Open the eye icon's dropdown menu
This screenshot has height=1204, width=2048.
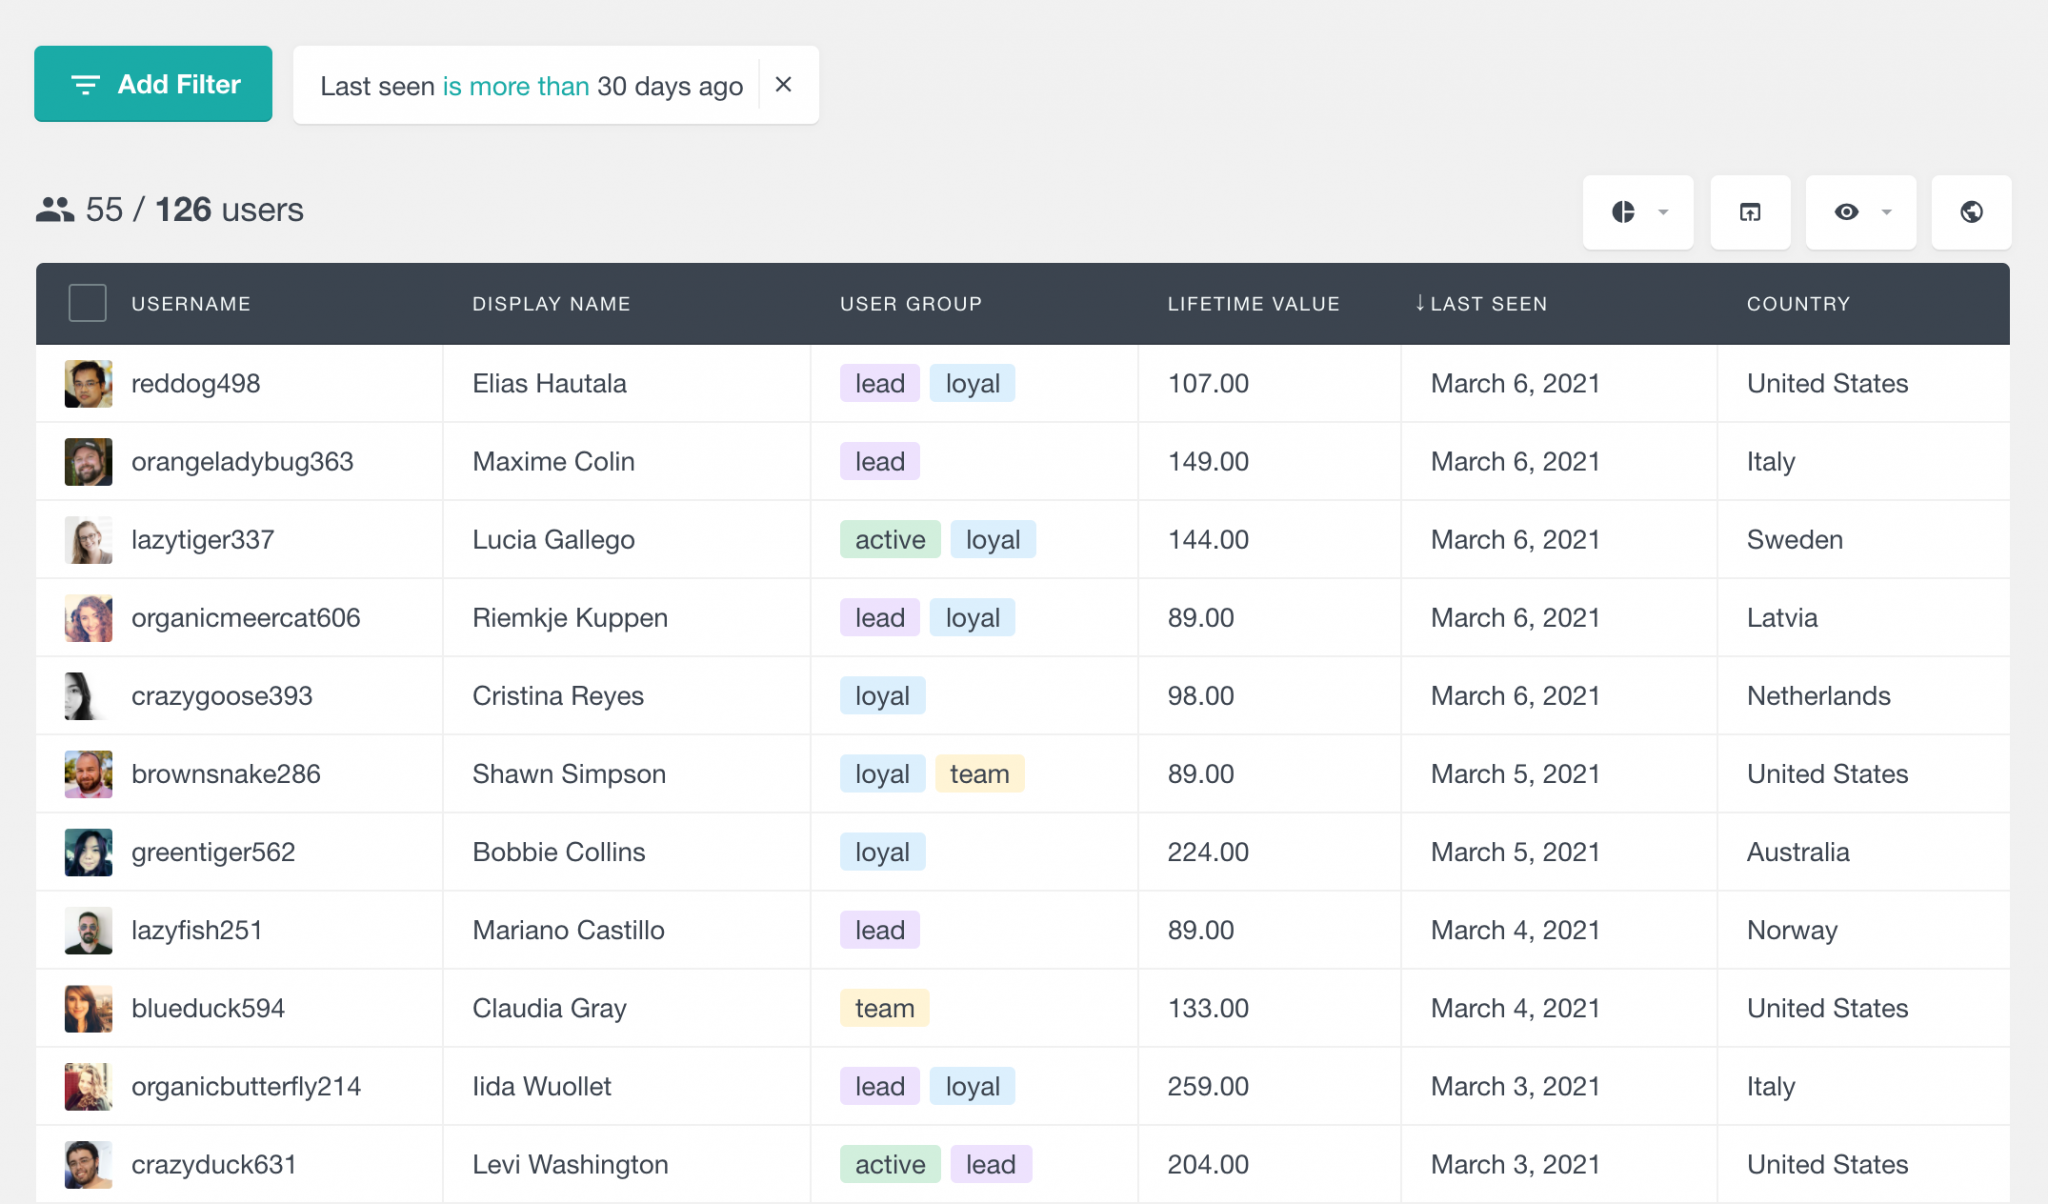coord(1888,212)
